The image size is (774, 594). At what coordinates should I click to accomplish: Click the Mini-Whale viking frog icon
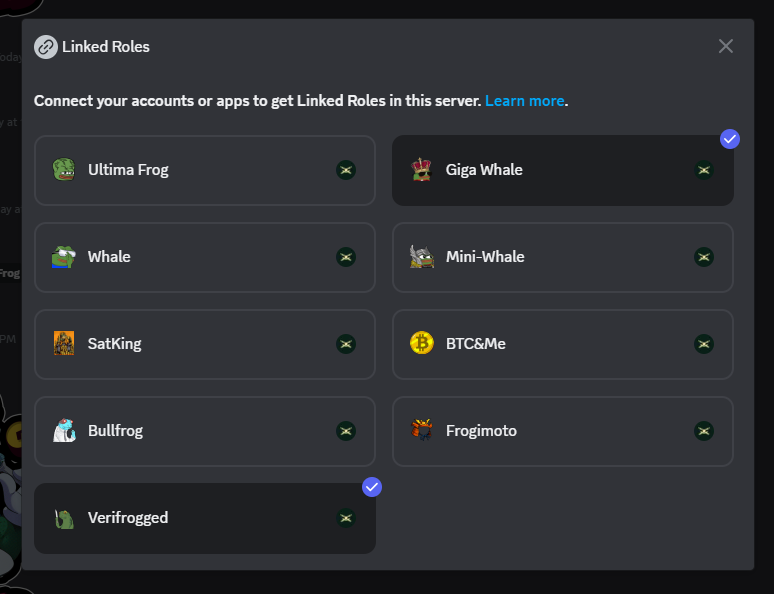421,257
